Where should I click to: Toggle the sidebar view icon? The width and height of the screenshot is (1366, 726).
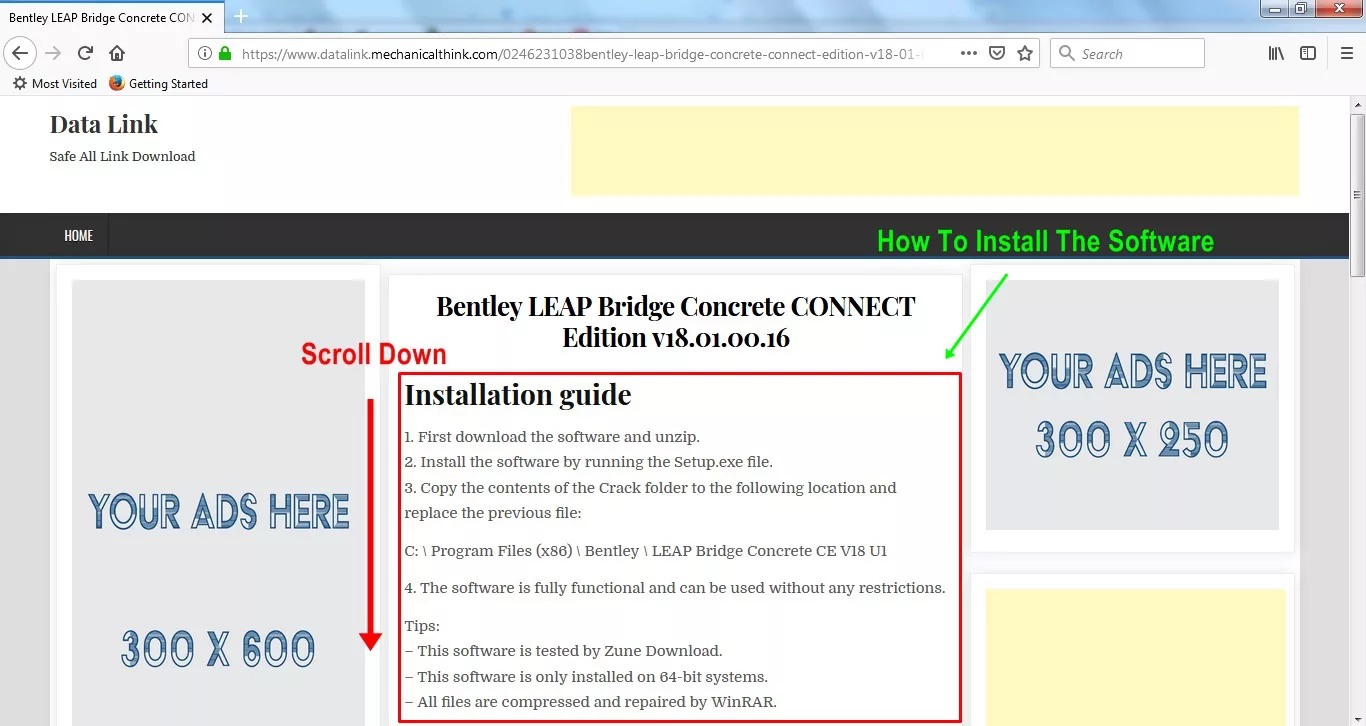(1308, 54)
